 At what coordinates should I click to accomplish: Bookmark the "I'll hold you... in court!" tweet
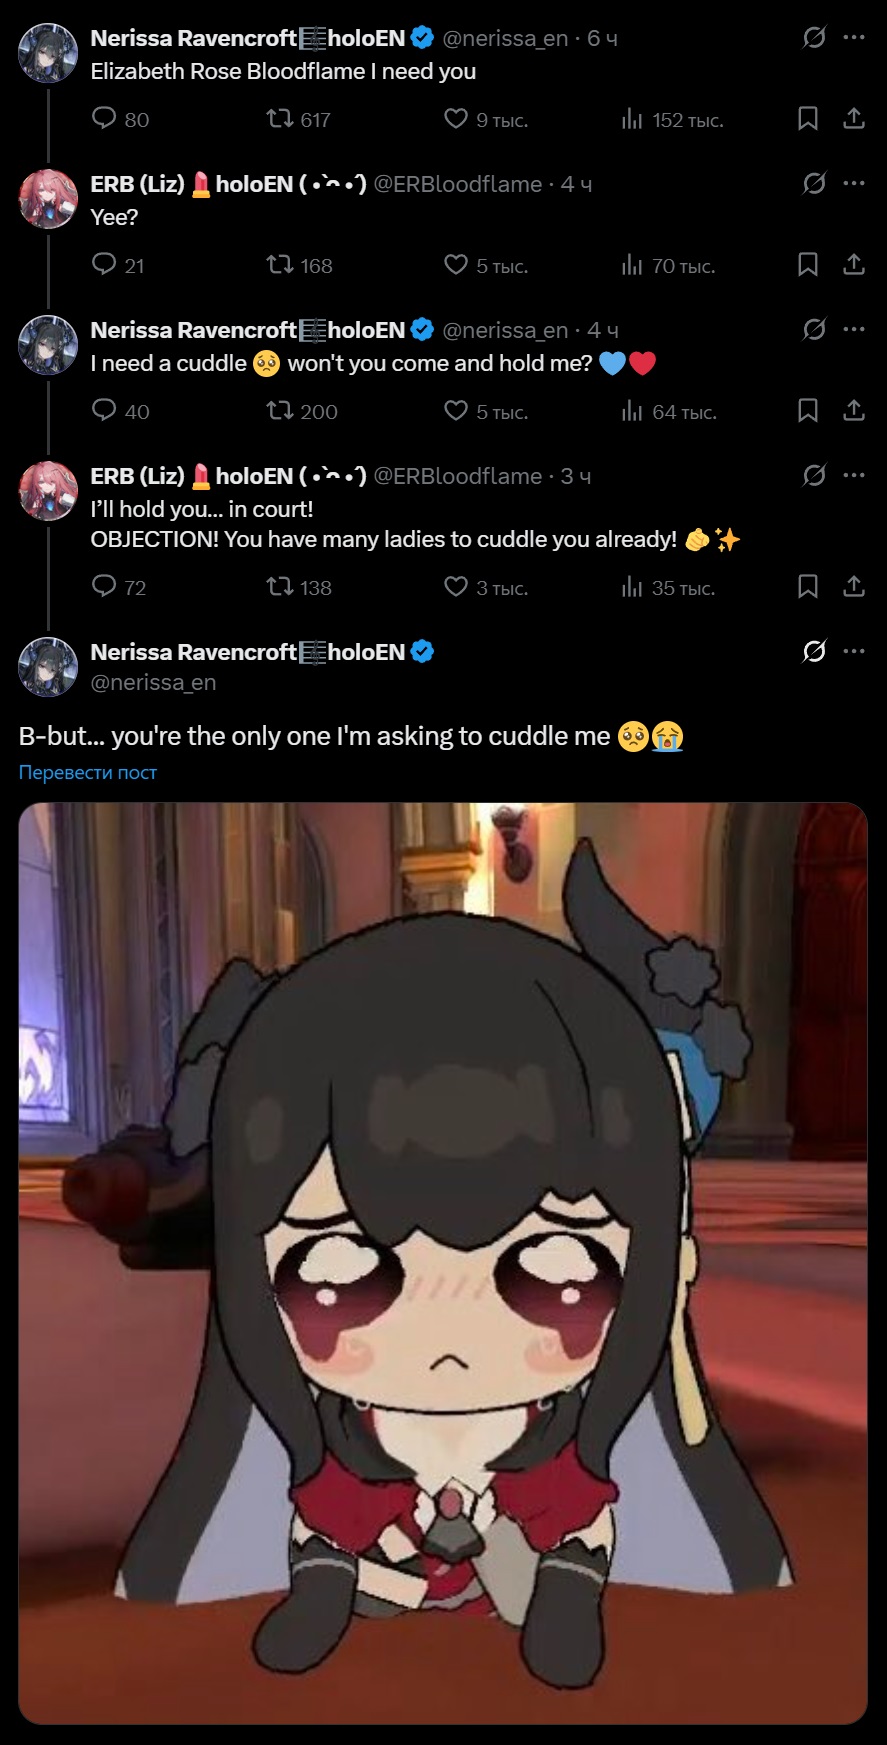808,587
